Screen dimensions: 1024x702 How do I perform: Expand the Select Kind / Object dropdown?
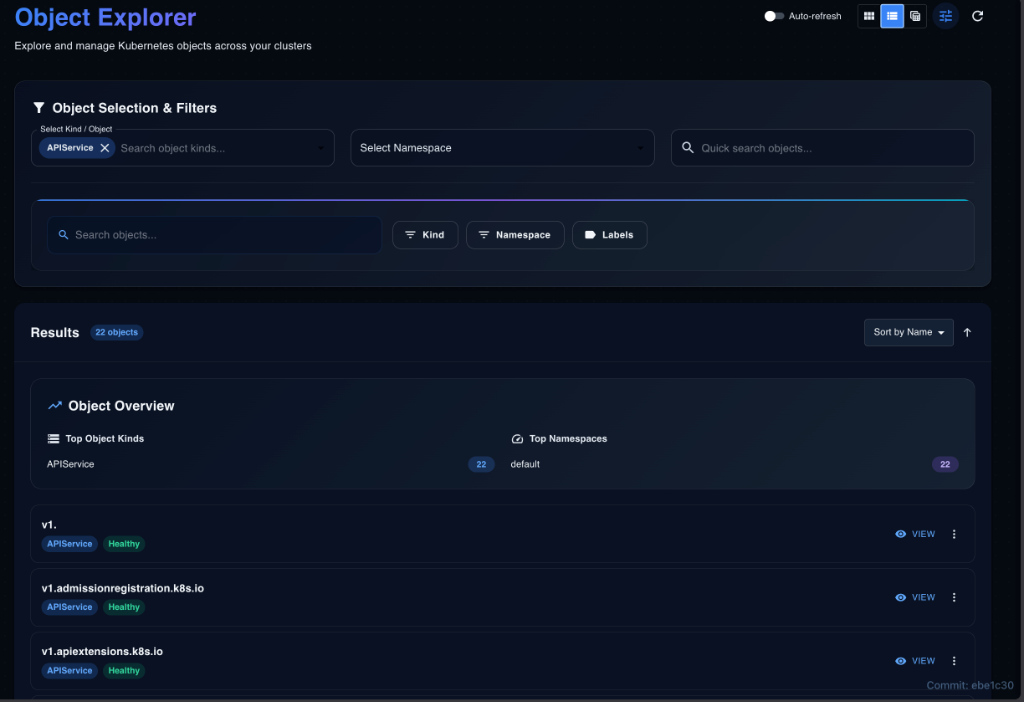(321, 149)
